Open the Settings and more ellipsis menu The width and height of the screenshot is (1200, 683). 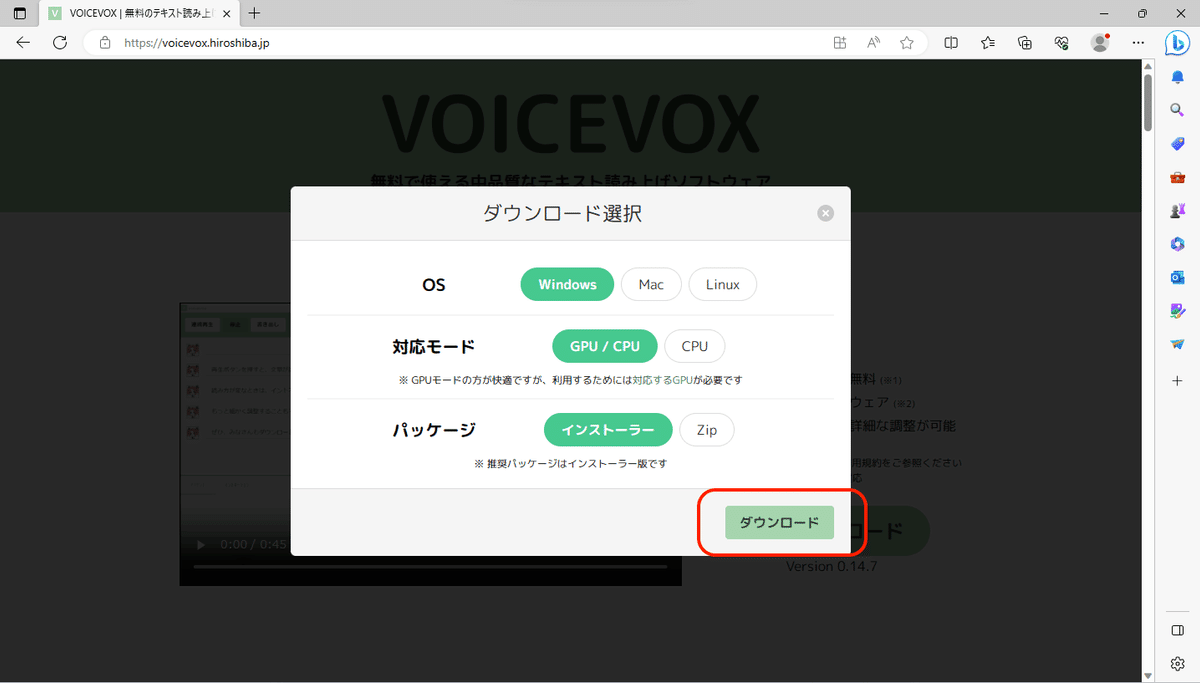pos(1138,43)
